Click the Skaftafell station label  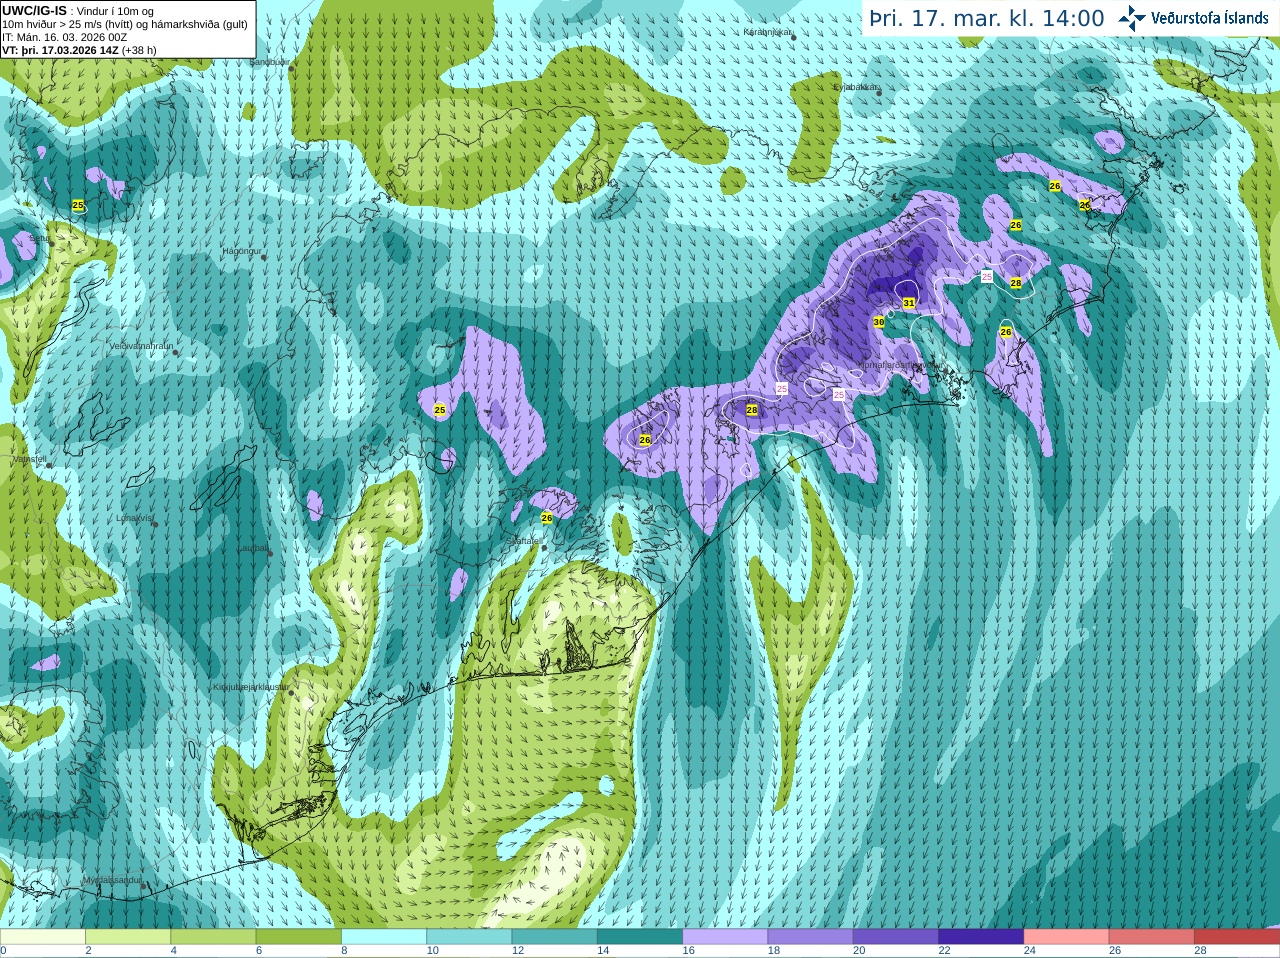[523, 541]
